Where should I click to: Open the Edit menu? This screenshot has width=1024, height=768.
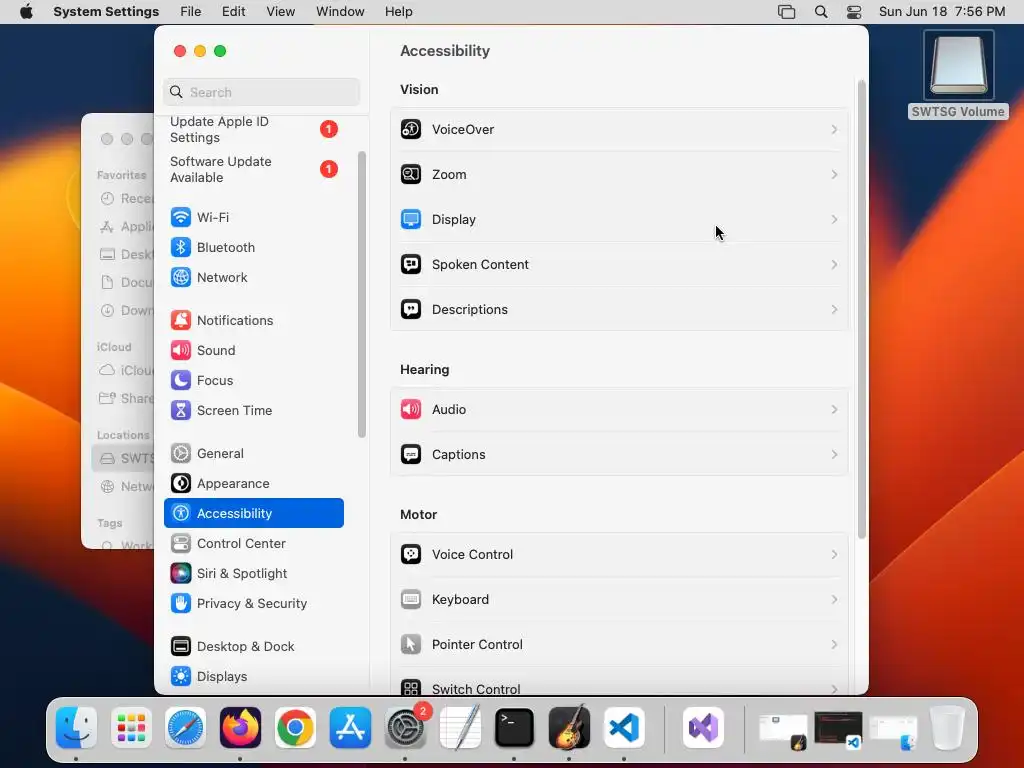[233, 12]
